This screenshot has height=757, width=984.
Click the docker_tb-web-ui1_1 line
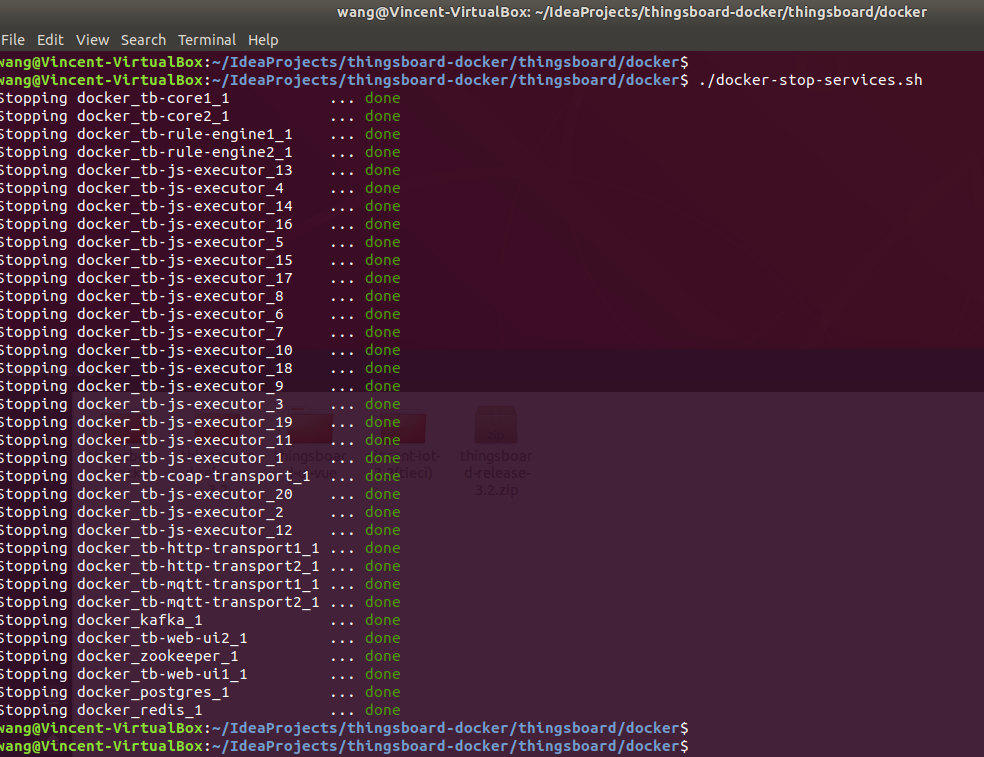[200, 674]
